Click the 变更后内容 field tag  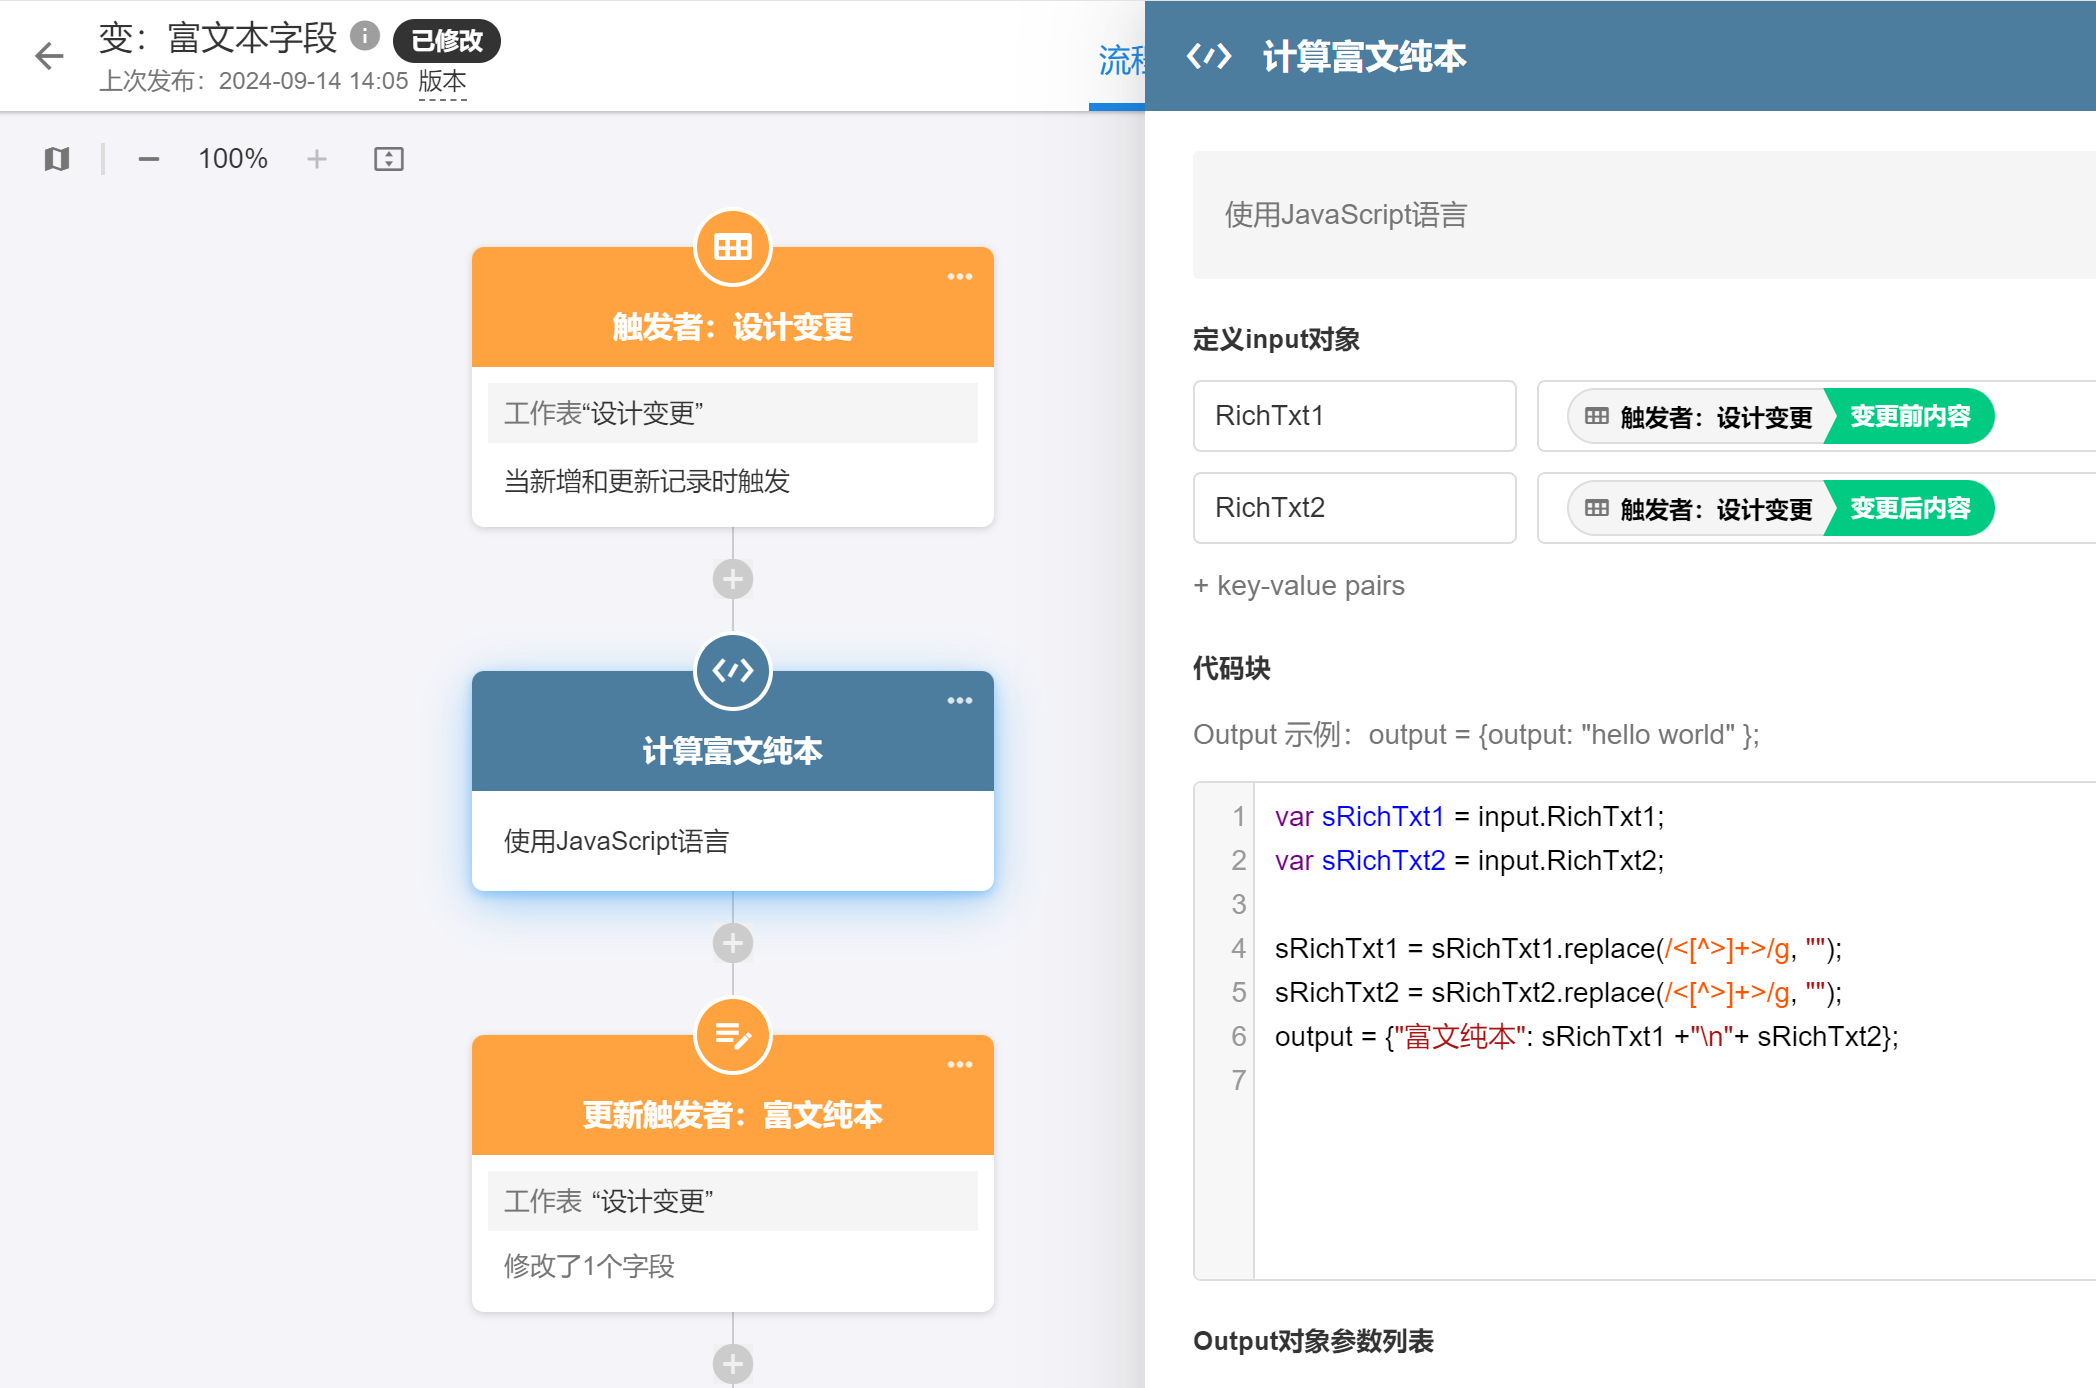[x=1909, y=508]
